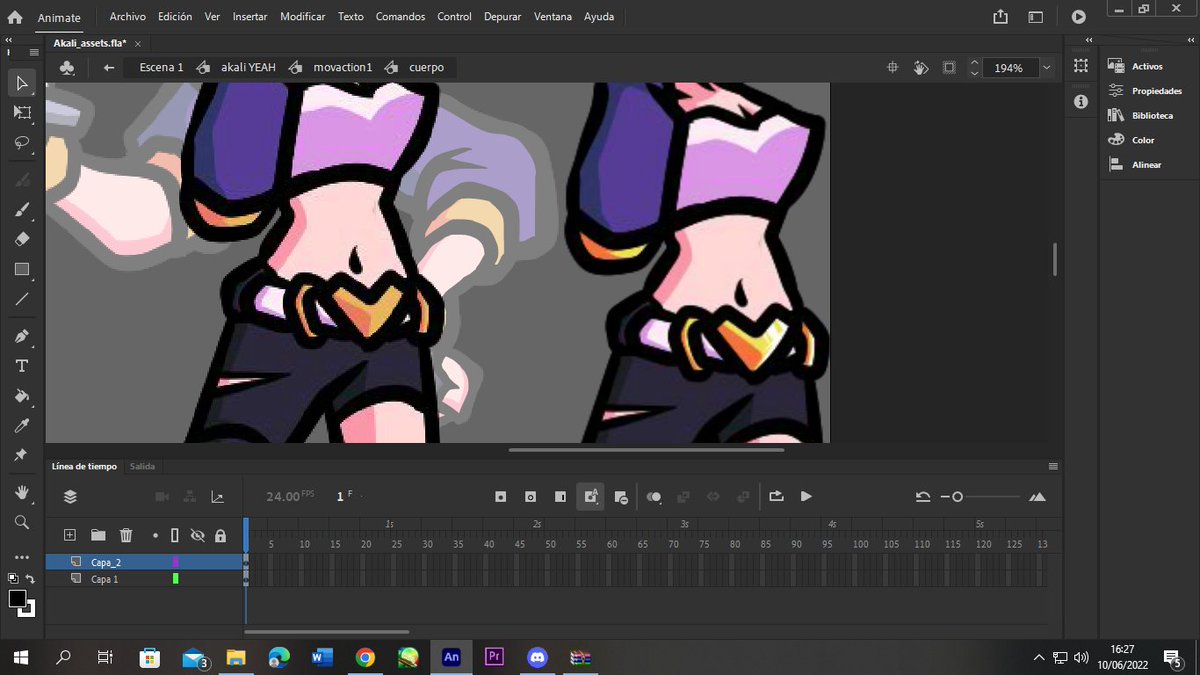Open the workspace switcher dropdown

(x=1036, y=17)
